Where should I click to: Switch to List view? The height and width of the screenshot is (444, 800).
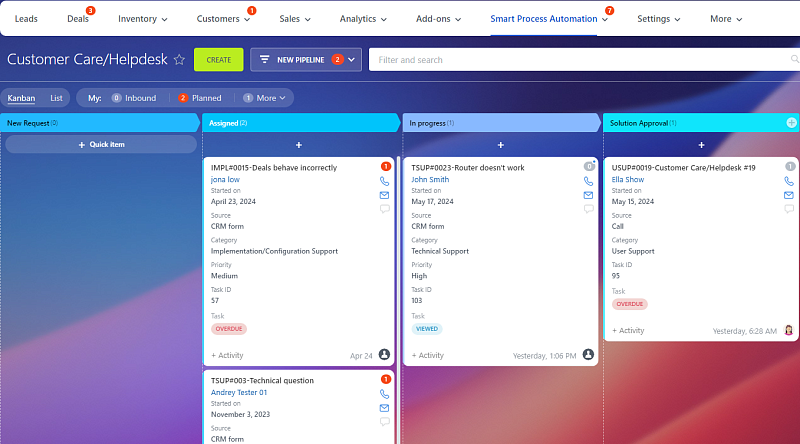(x=56, y=98)
